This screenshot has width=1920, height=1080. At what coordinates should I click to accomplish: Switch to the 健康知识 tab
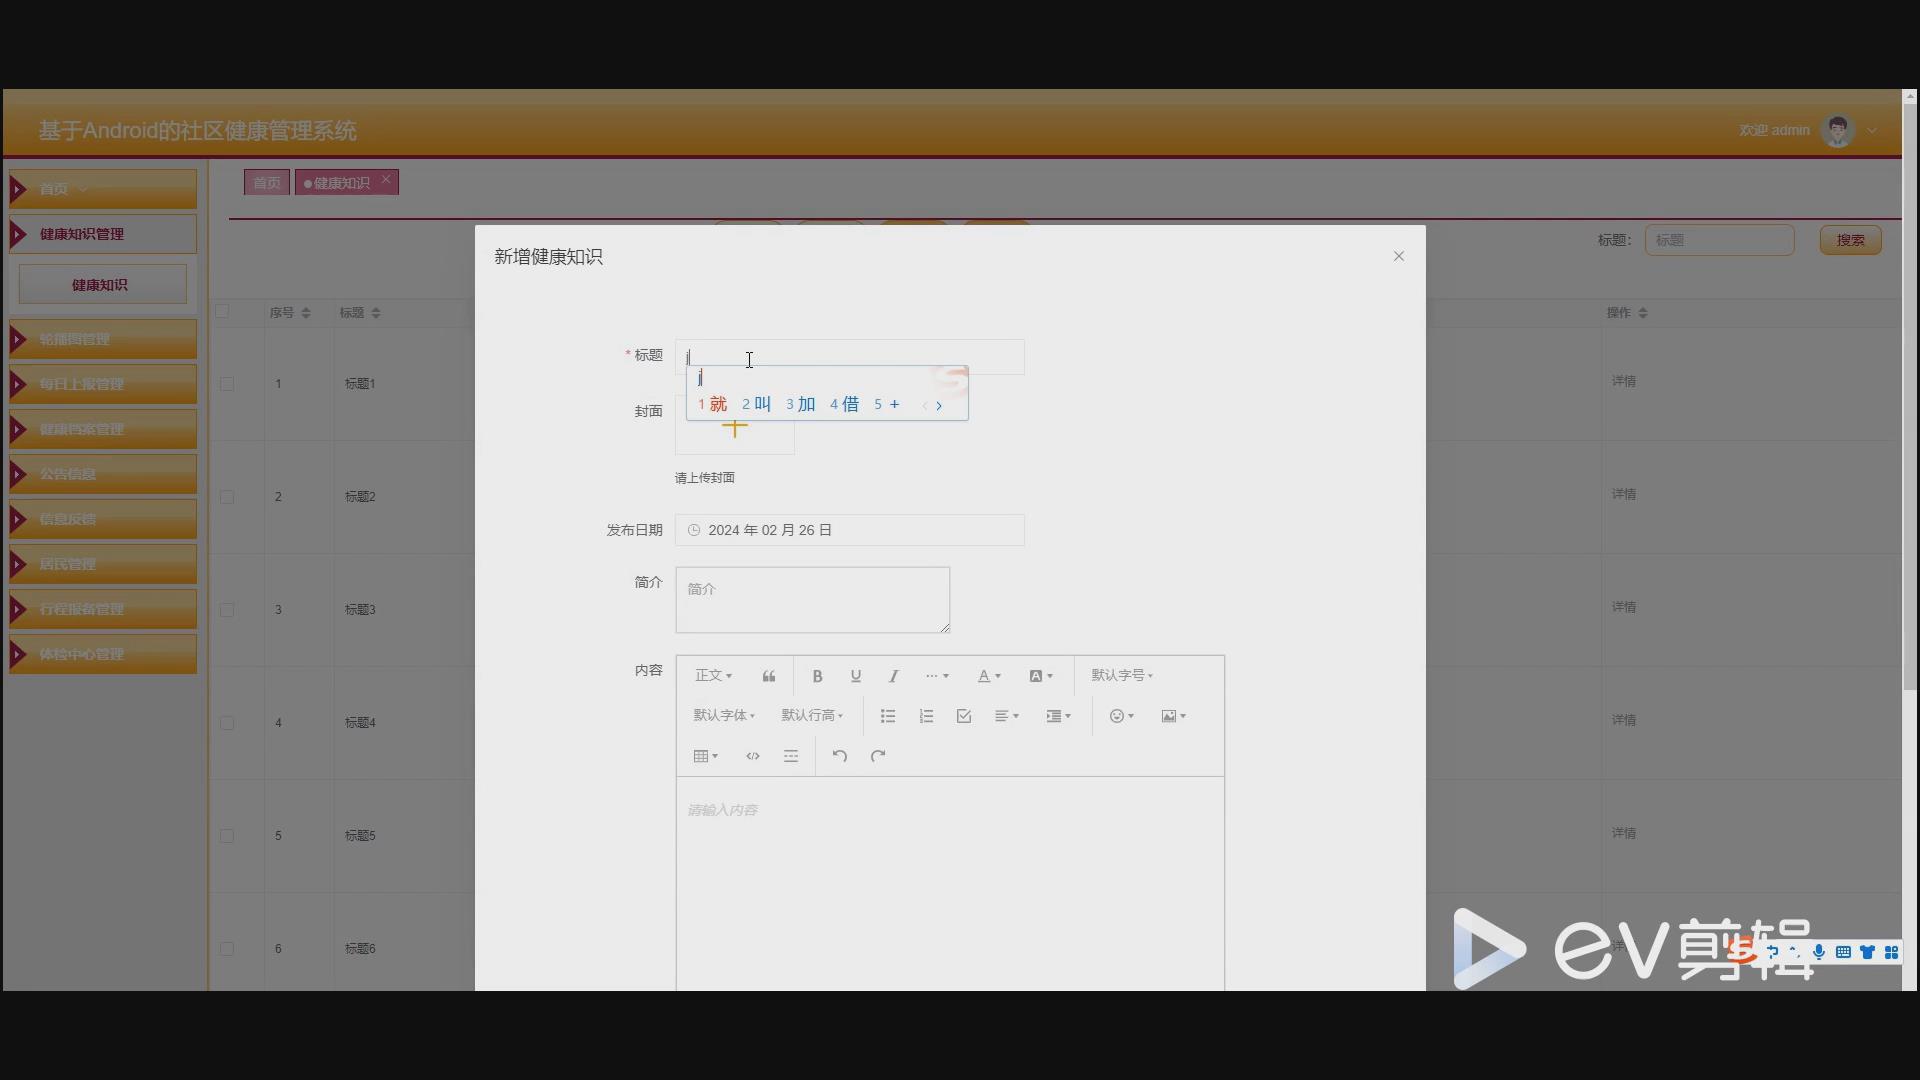pos(338,182)
